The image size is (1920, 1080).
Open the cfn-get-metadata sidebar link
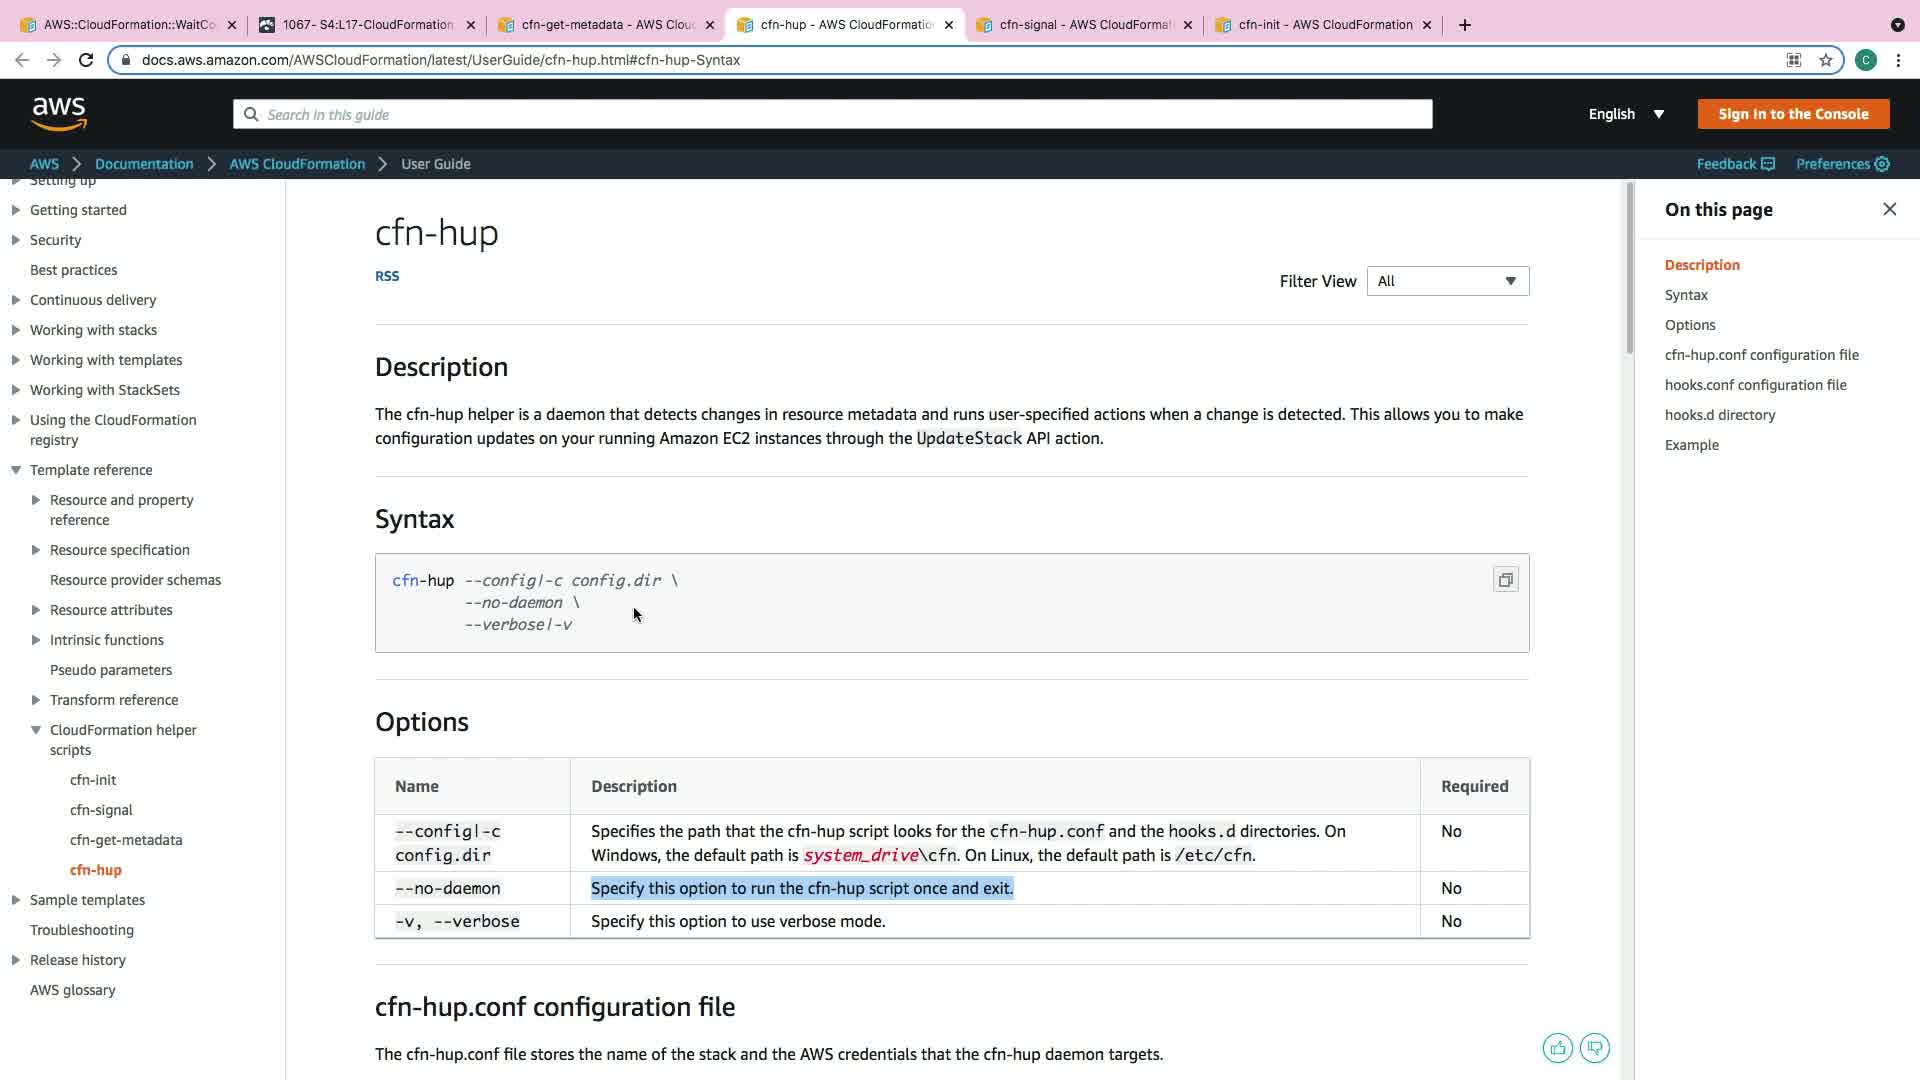point(126,840)
